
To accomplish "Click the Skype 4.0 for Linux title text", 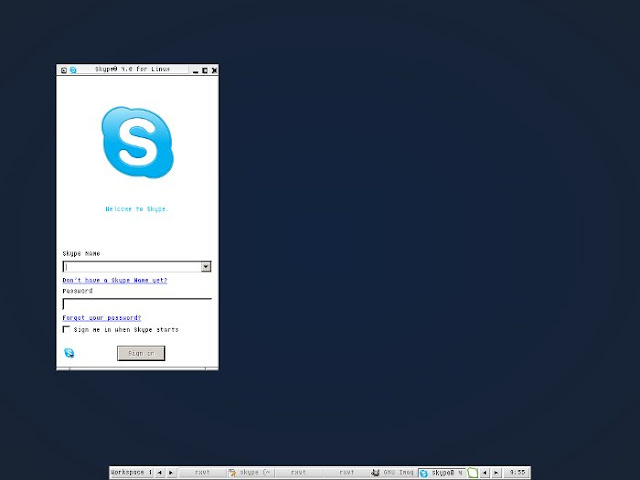I will (132, 69).
